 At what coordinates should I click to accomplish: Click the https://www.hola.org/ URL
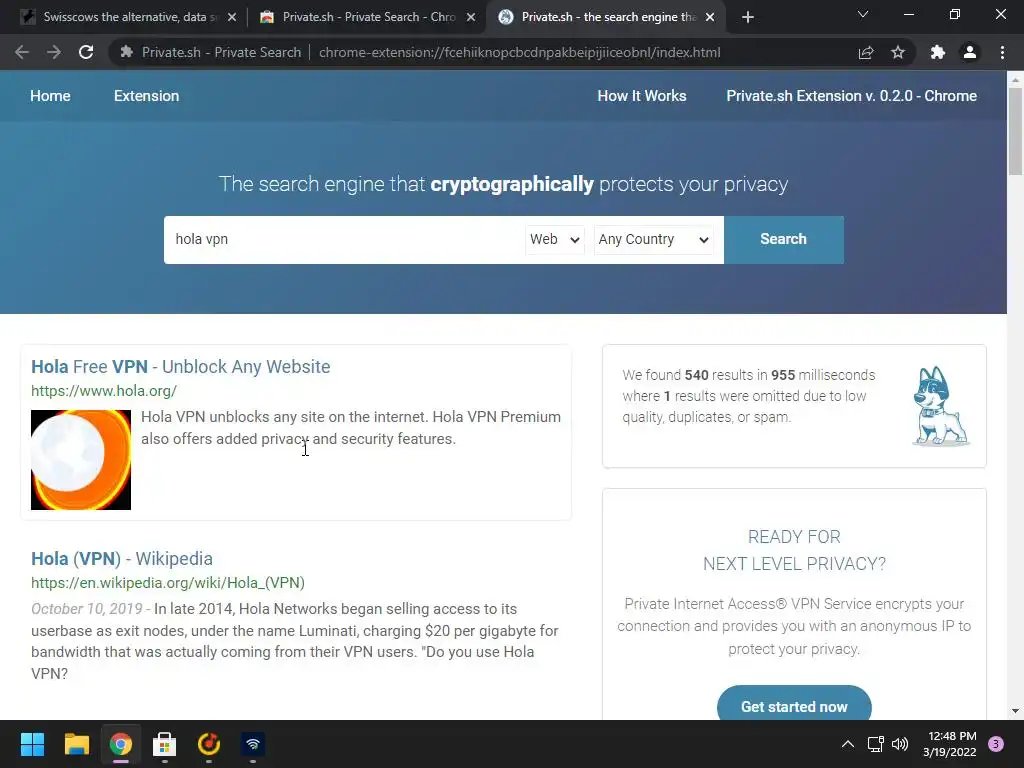click(104, 391)
